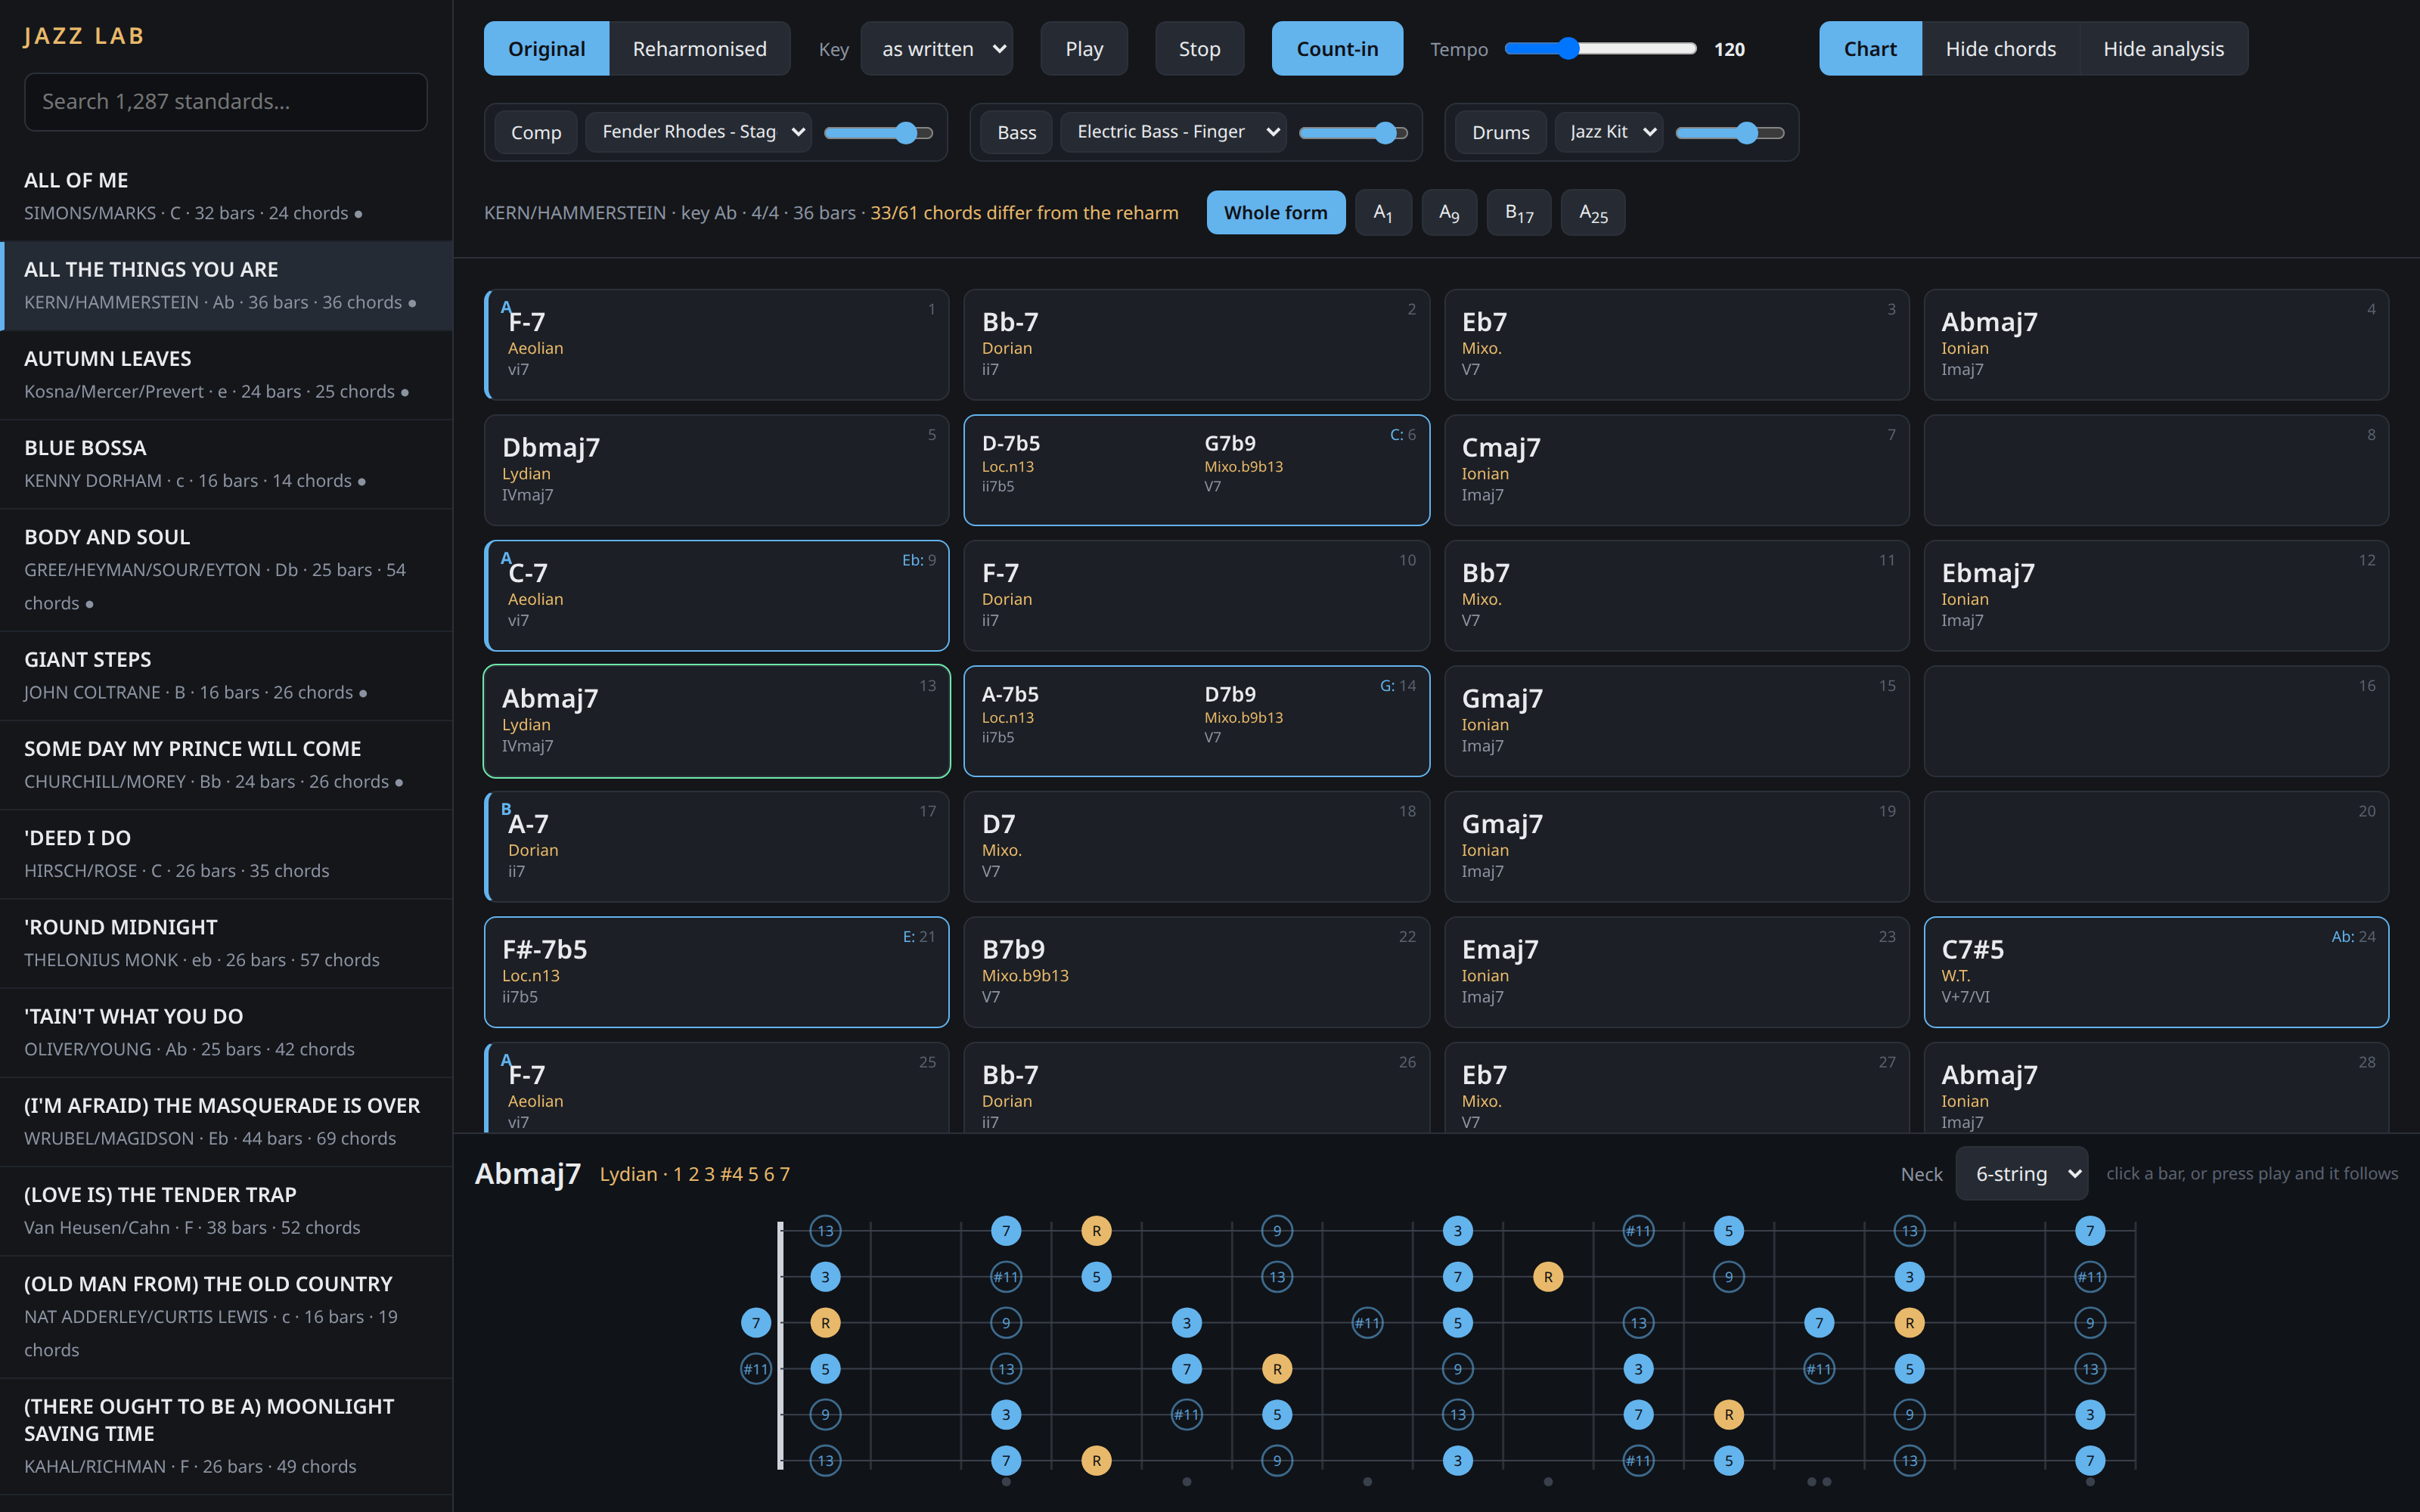Toggle the Drums track on or off
Viewport: 2420px width, 1512px height.
(1500, 132)
